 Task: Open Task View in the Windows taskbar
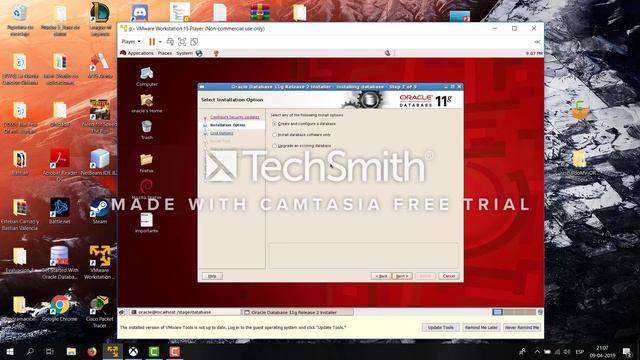50,351
